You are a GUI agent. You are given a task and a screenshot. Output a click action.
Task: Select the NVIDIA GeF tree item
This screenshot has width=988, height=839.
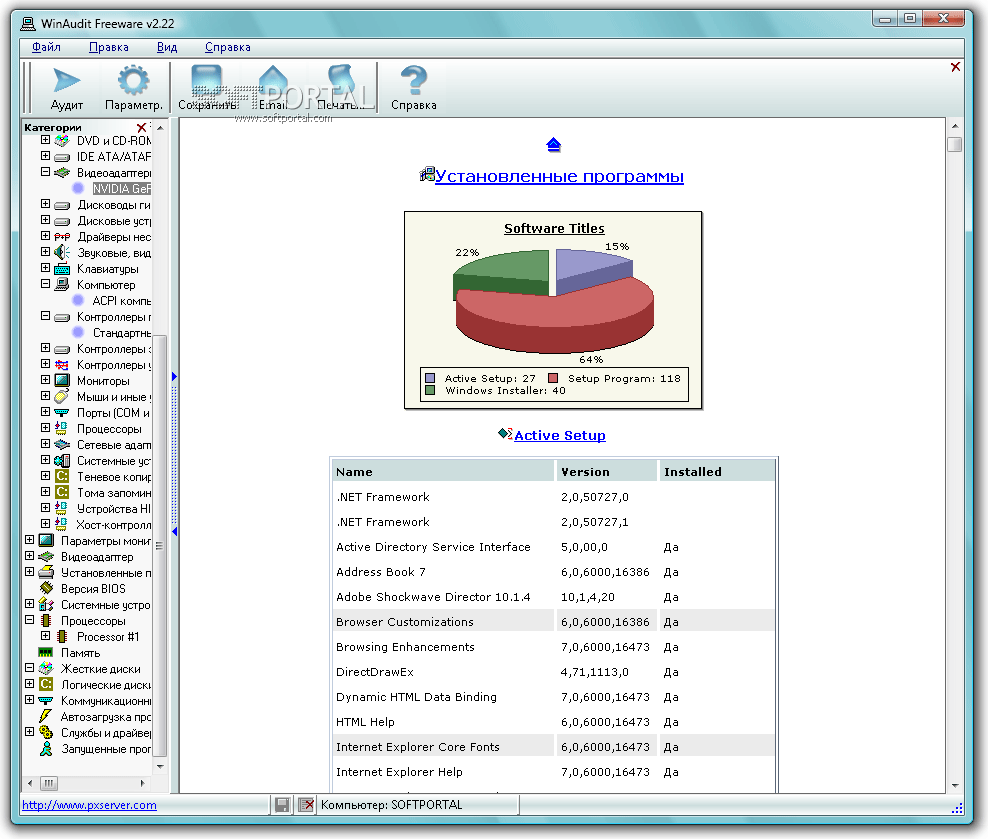coord(122,188)
